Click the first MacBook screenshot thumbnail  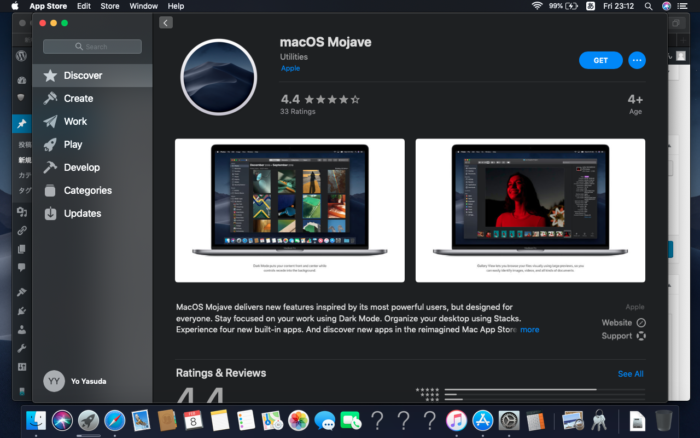(290, 210)
